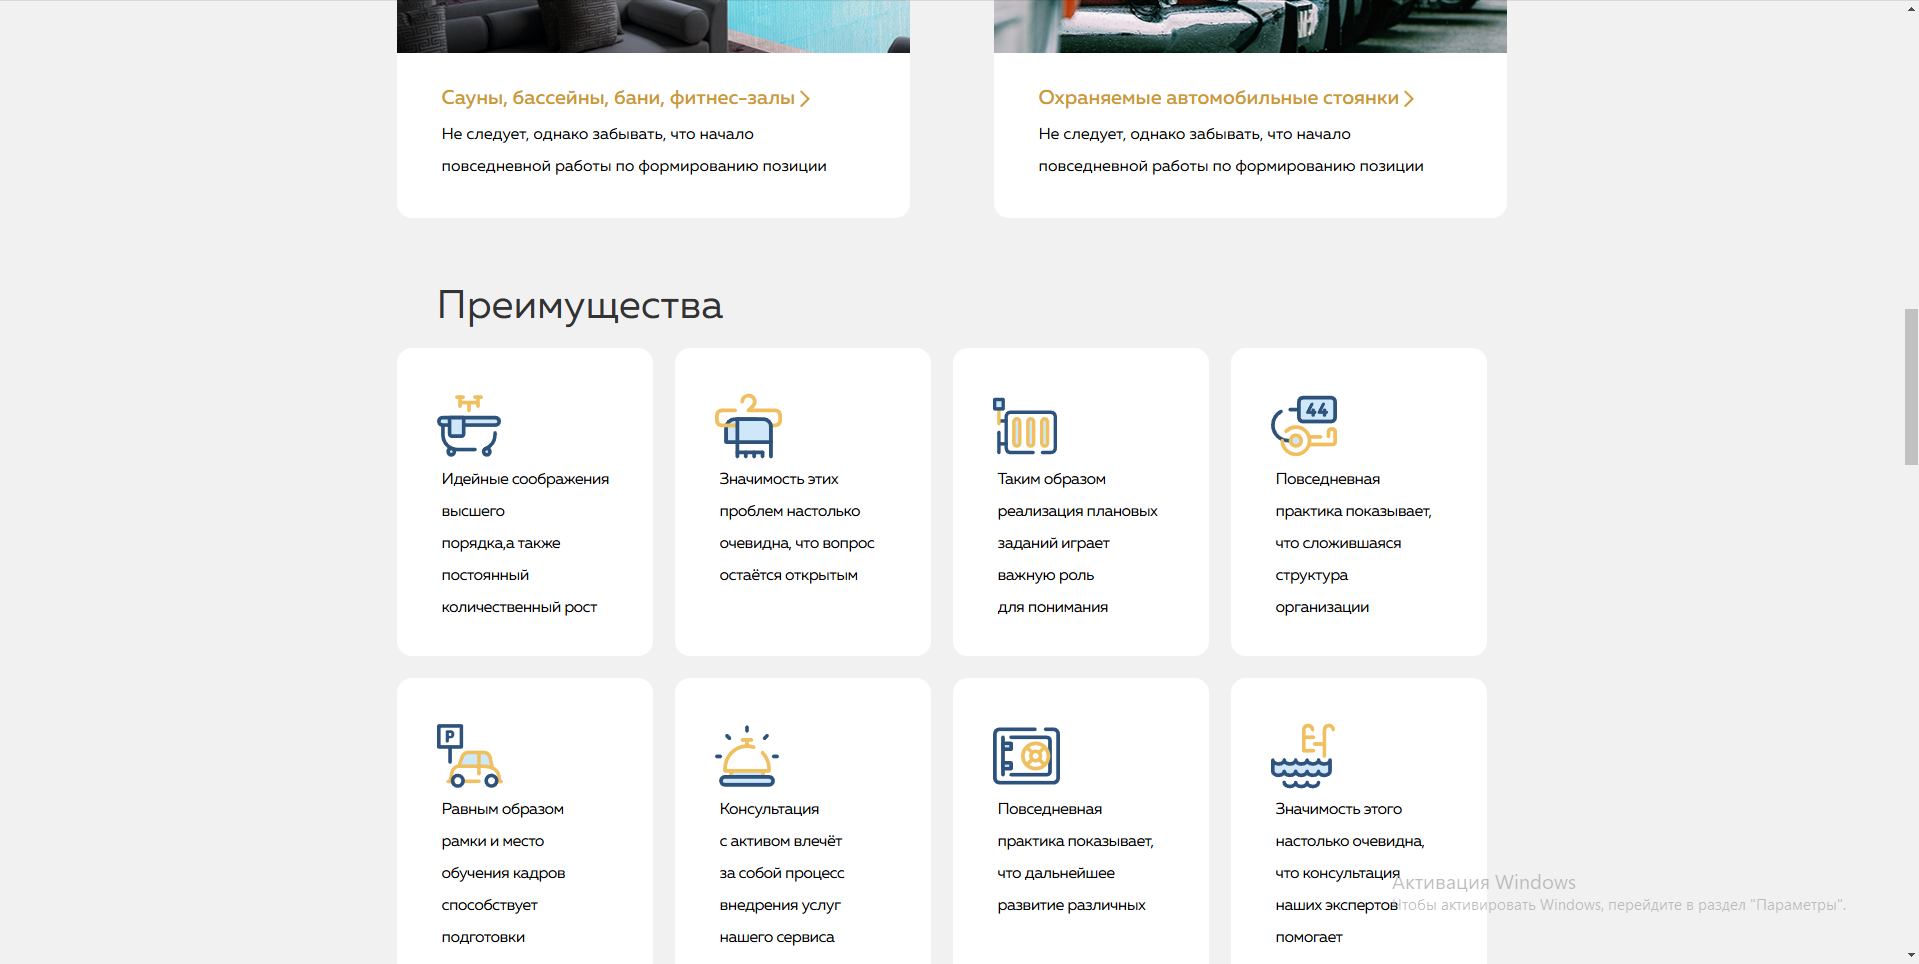Select the towel hanger amenity icon
Image resolution: width=1919 pixels, height=964 pixels.
747,425
